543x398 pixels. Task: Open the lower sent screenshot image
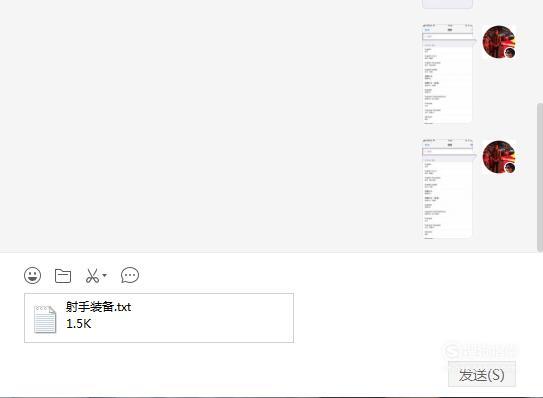click(x=447, y=188)
